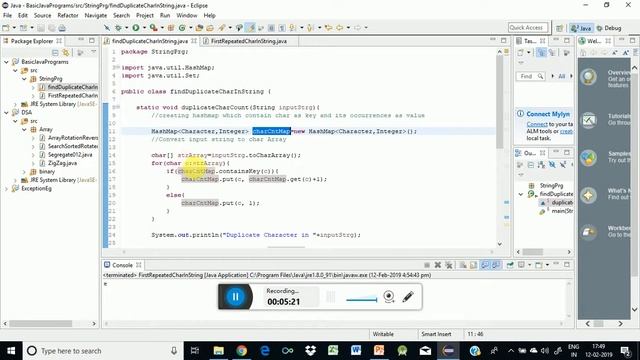The height and width of the screenshot is (360, 640).
Task: Click What's New icon on Welcome page
Action: 589,195
